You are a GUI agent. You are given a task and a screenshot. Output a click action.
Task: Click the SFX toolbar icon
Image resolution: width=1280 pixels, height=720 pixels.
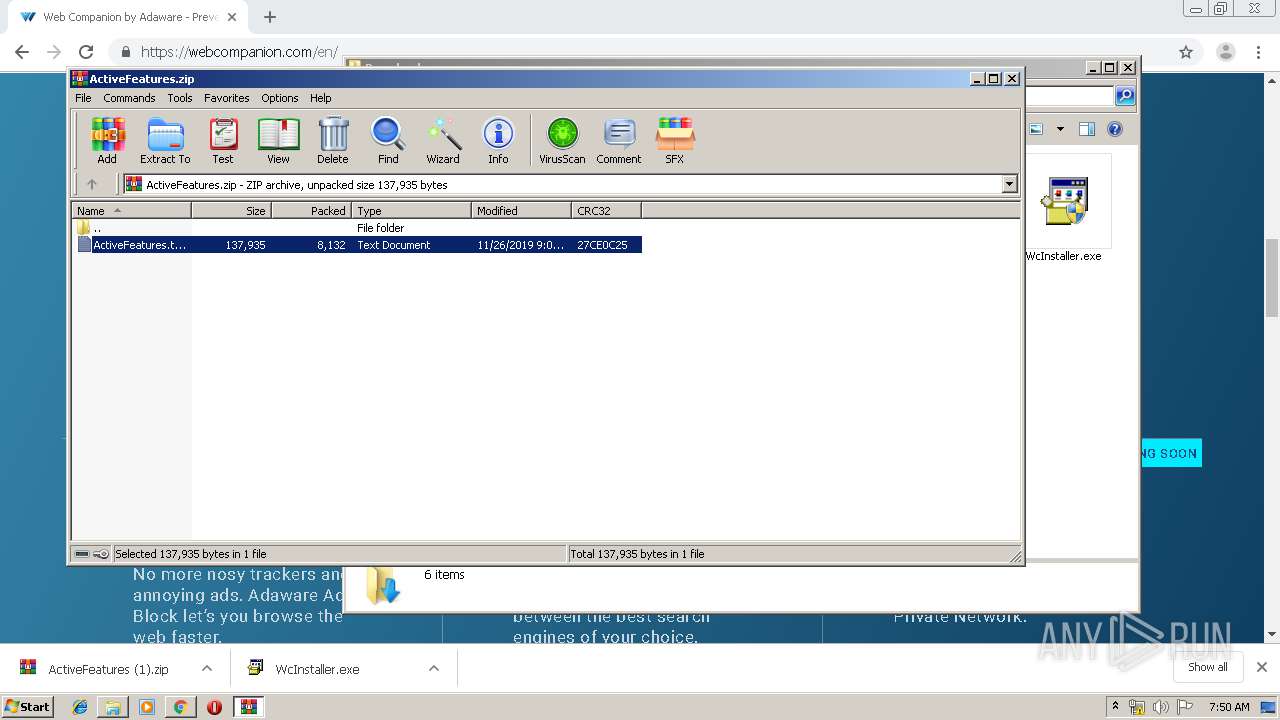(x=675, y=140)
